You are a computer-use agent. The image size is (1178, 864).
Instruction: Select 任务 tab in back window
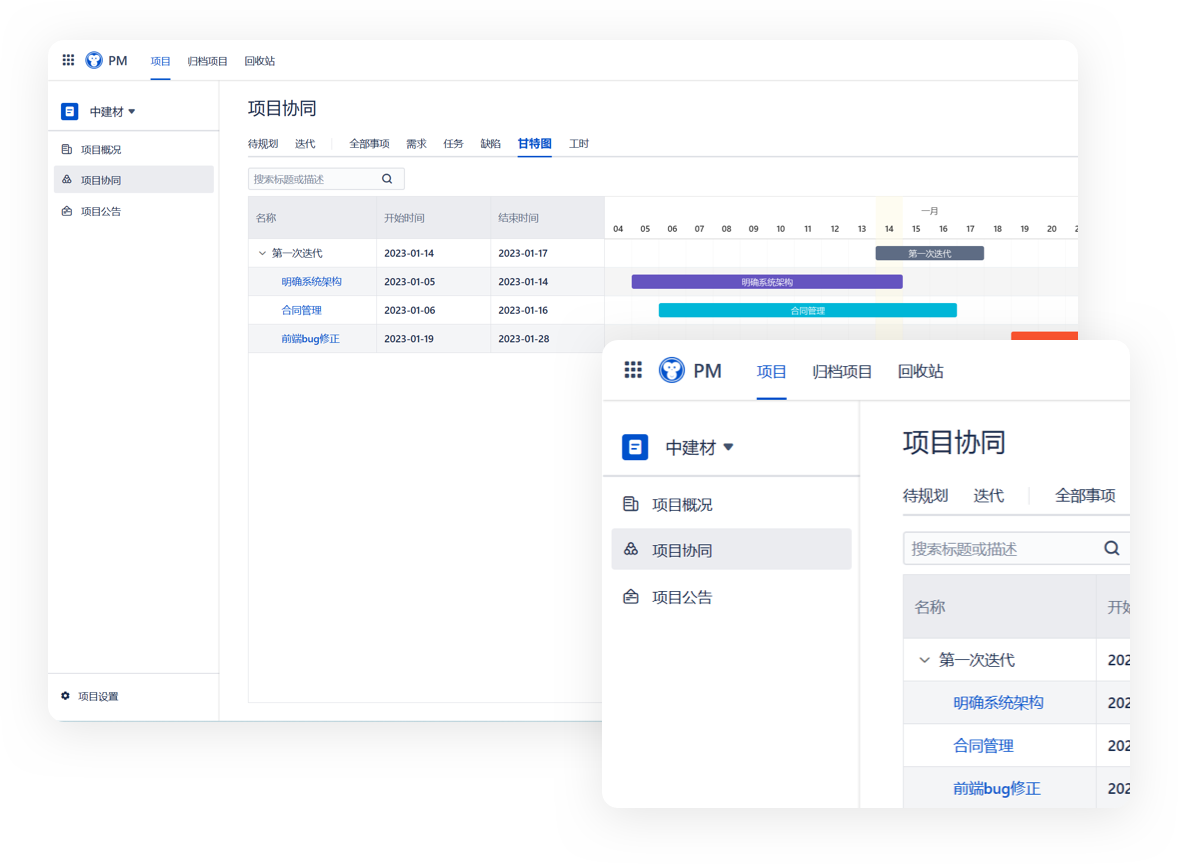click(453, 143)
